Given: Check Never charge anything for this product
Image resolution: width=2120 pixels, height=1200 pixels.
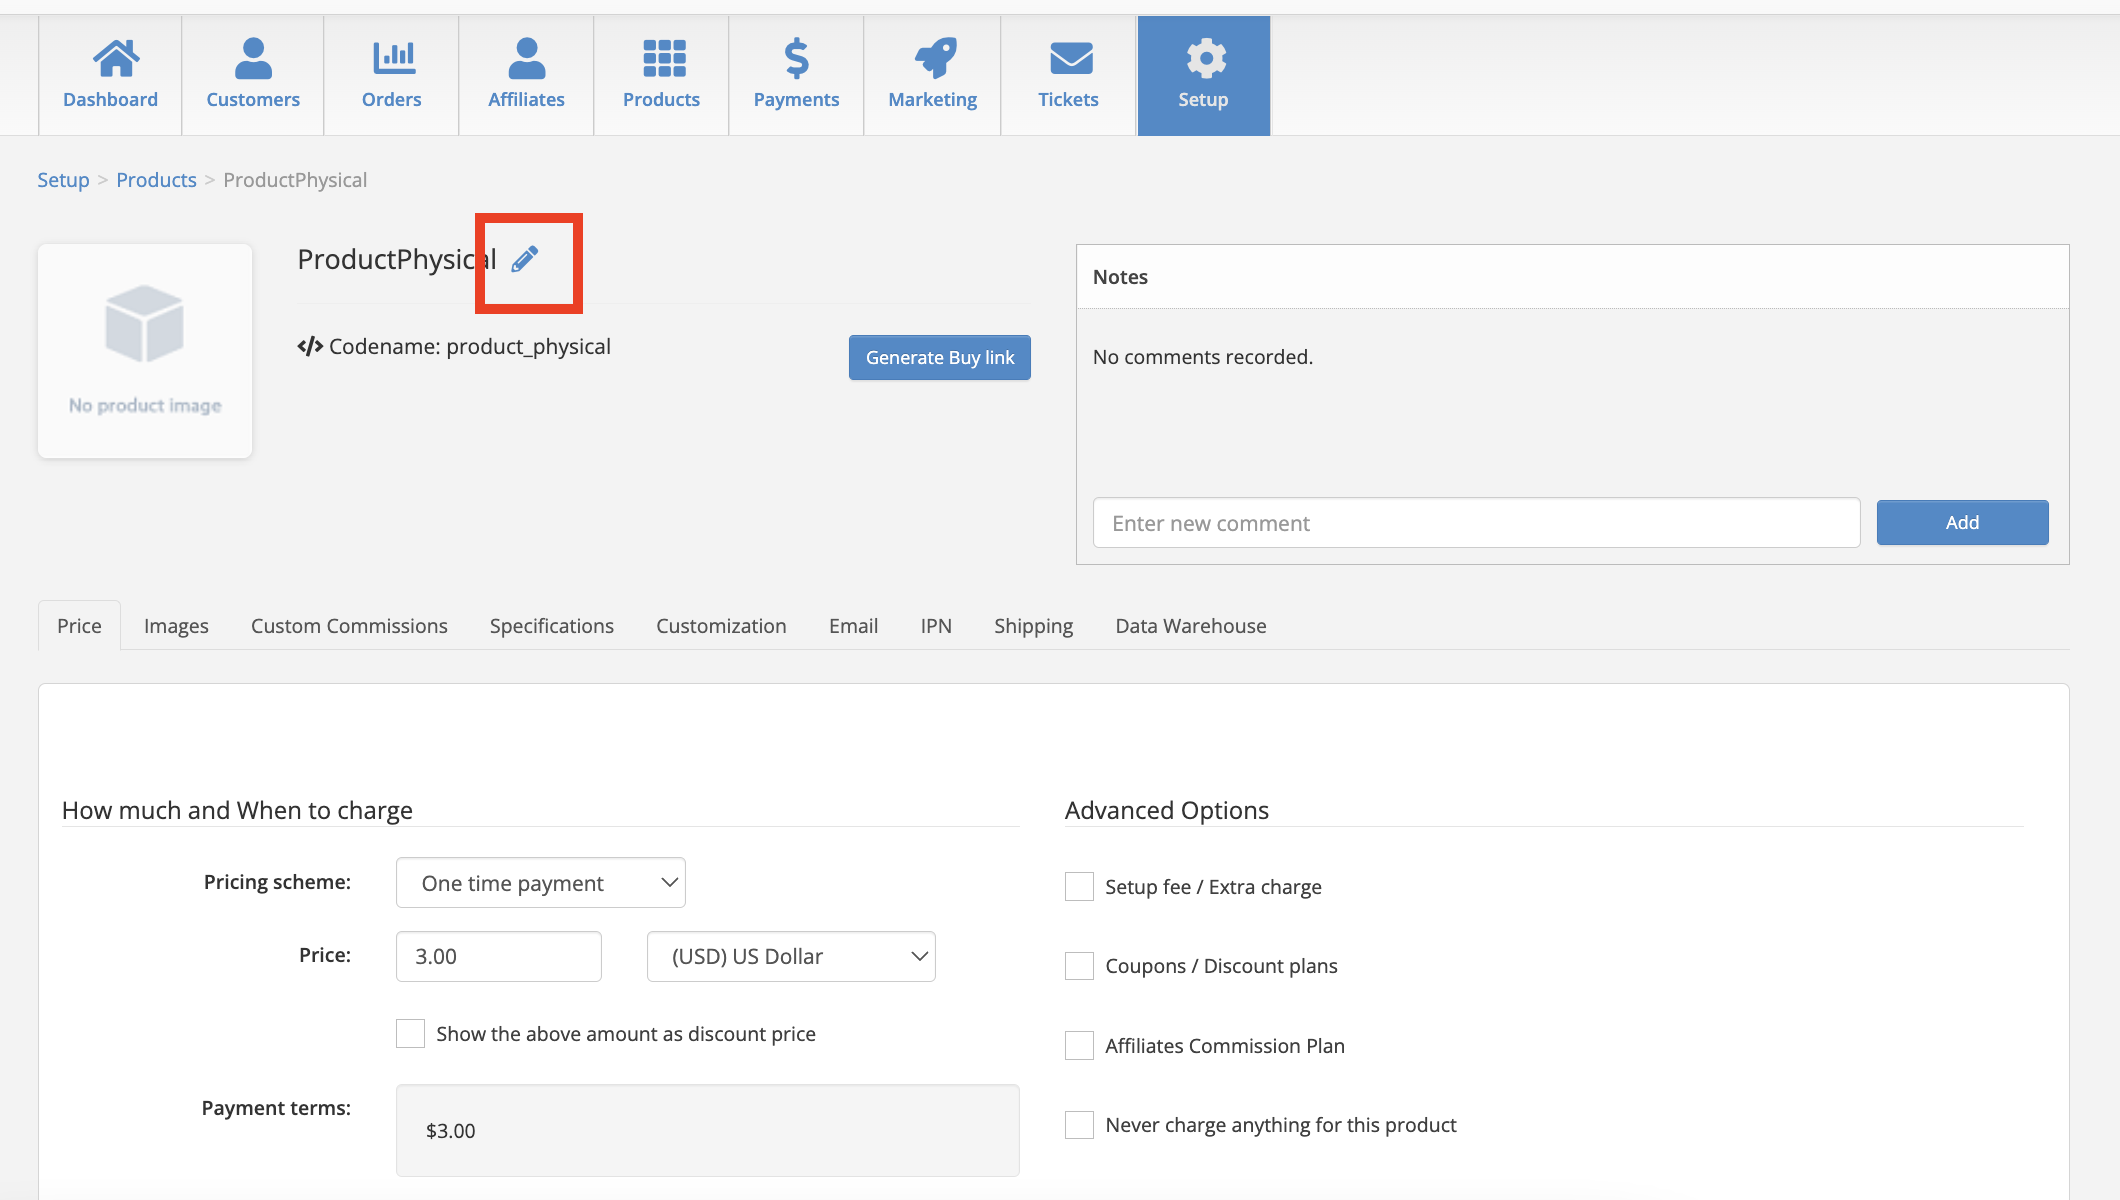Looking at the screenshot, I should pos(1079,1124).
